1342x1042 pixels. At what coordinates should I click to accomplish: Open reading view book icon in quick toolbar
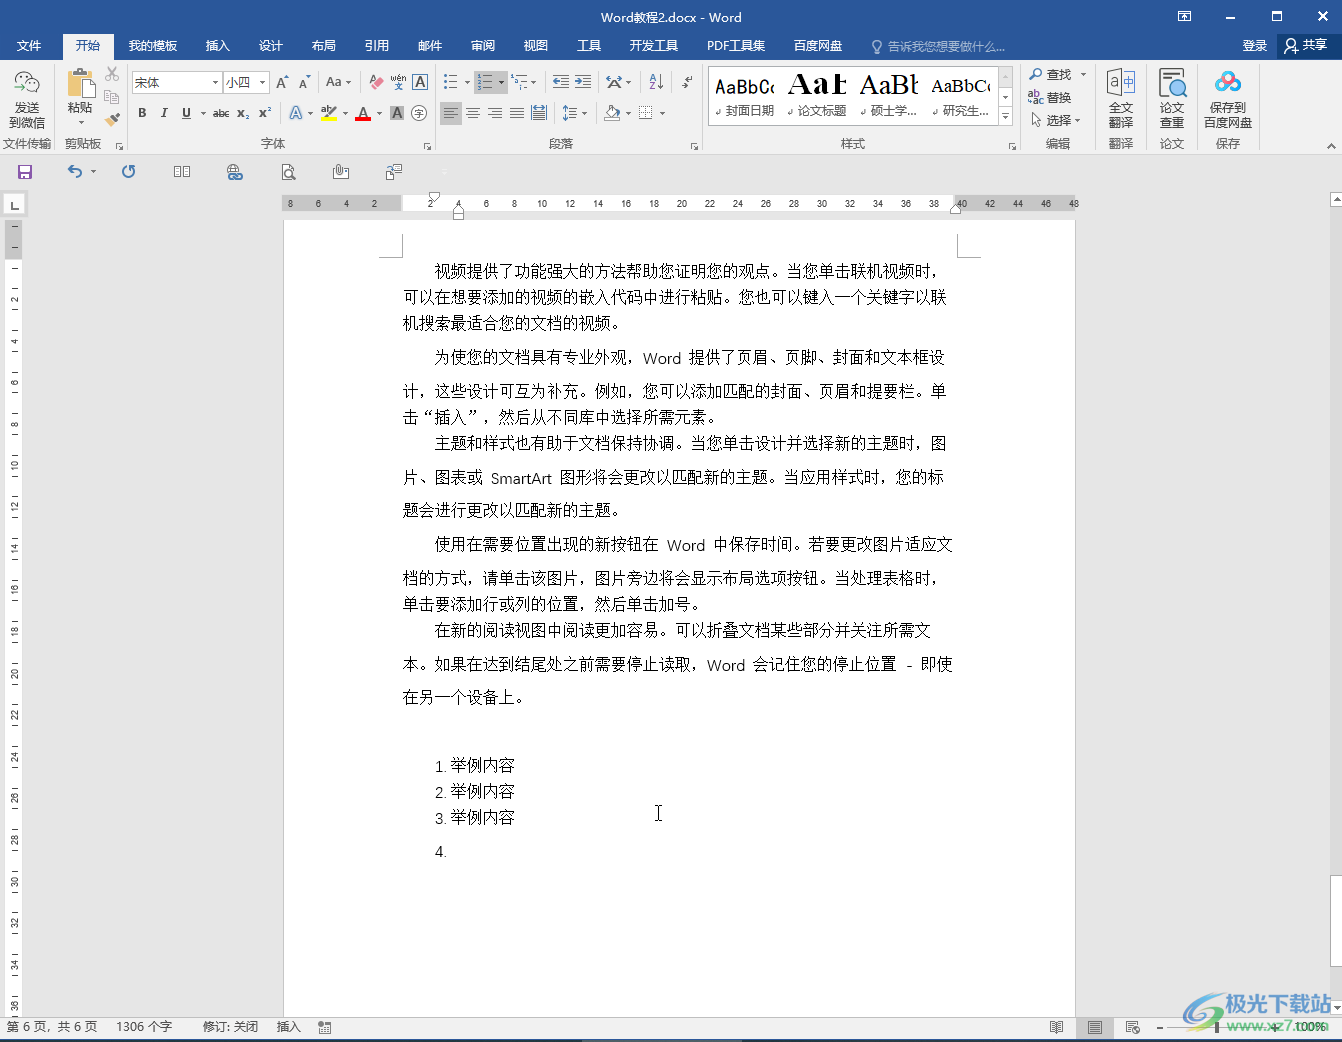181,172
